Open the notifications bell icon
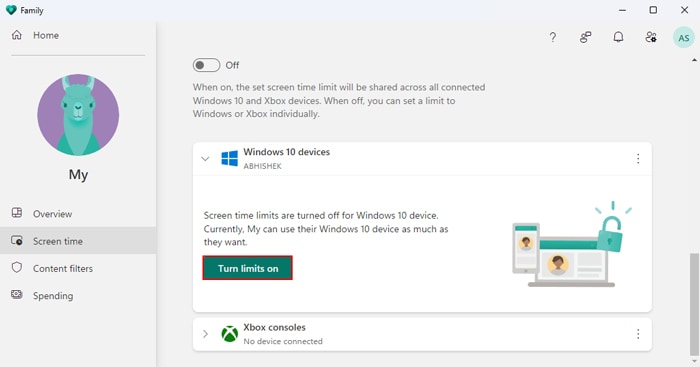This screenshot has width=700, height=367. [x=618, y=37]
